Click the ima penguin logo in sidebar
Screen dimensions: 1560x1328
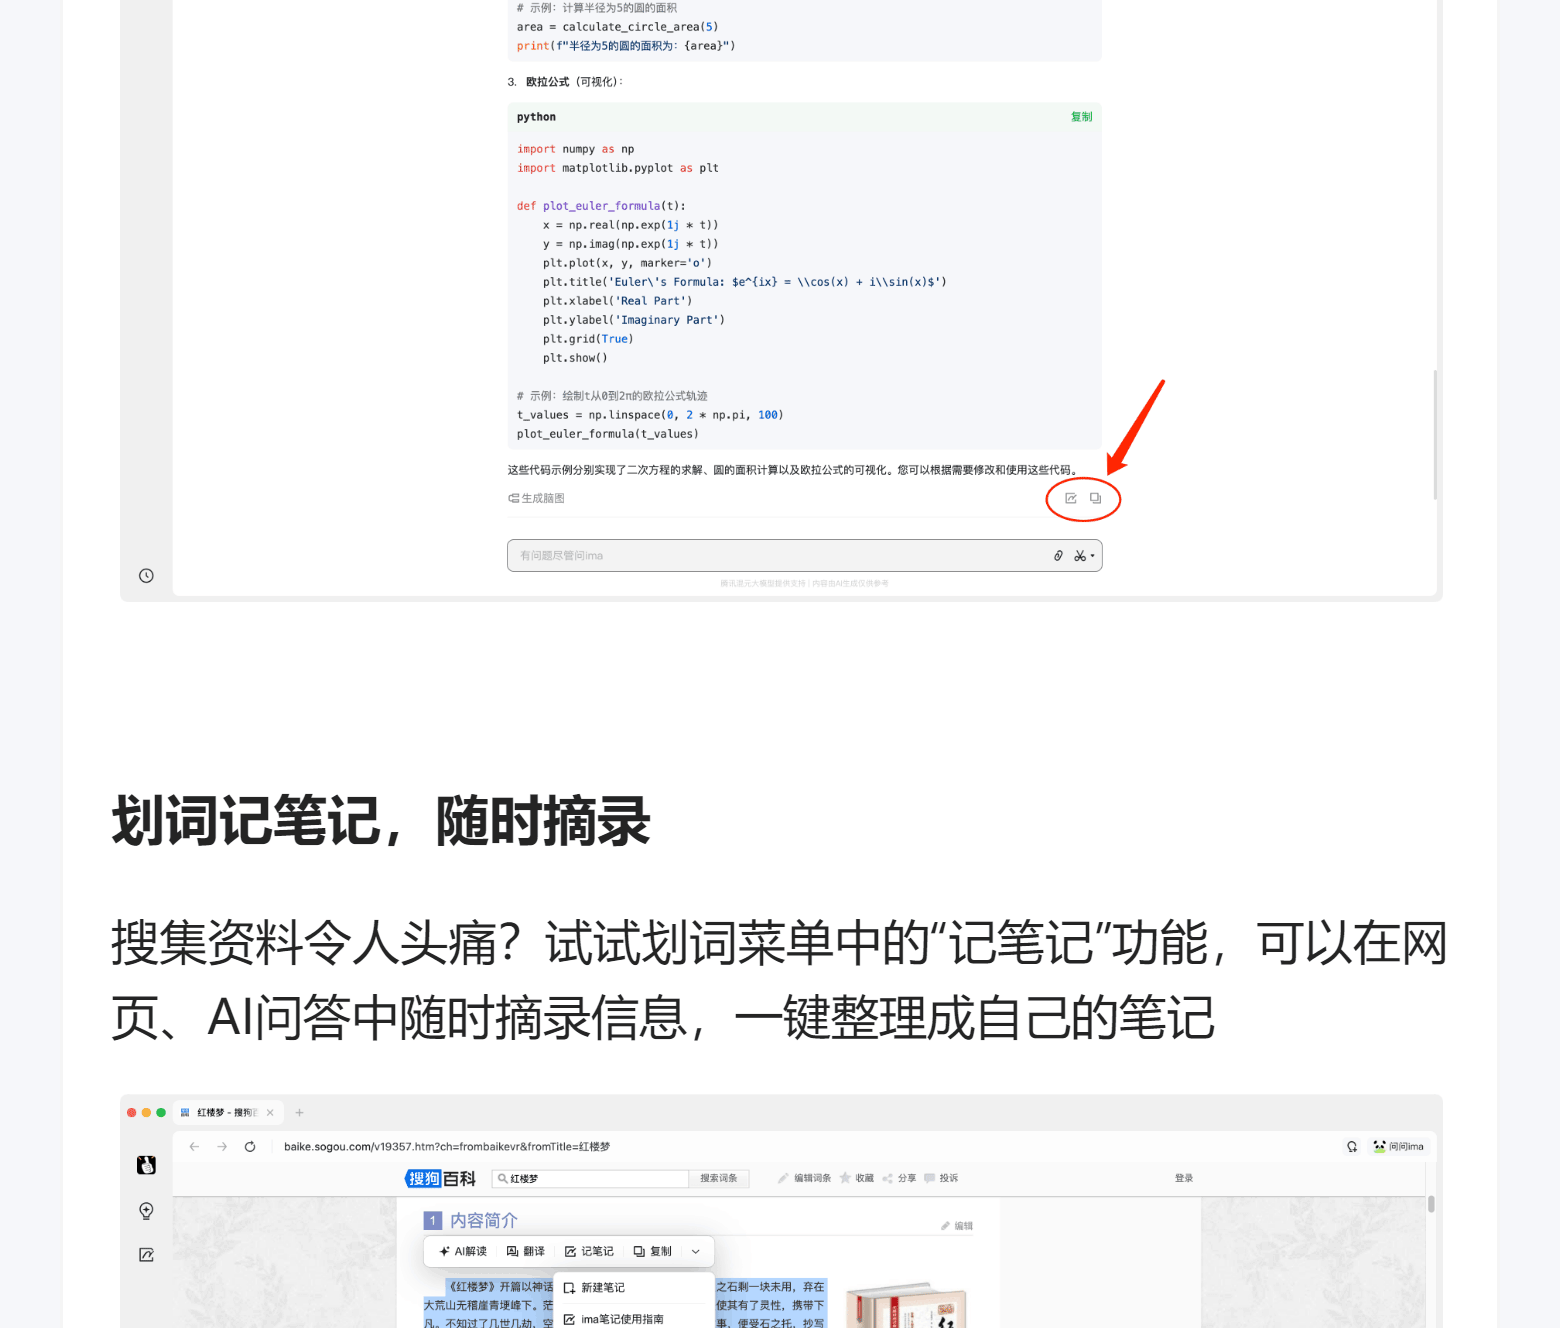pyautogui.click(x=146, y=1165)
